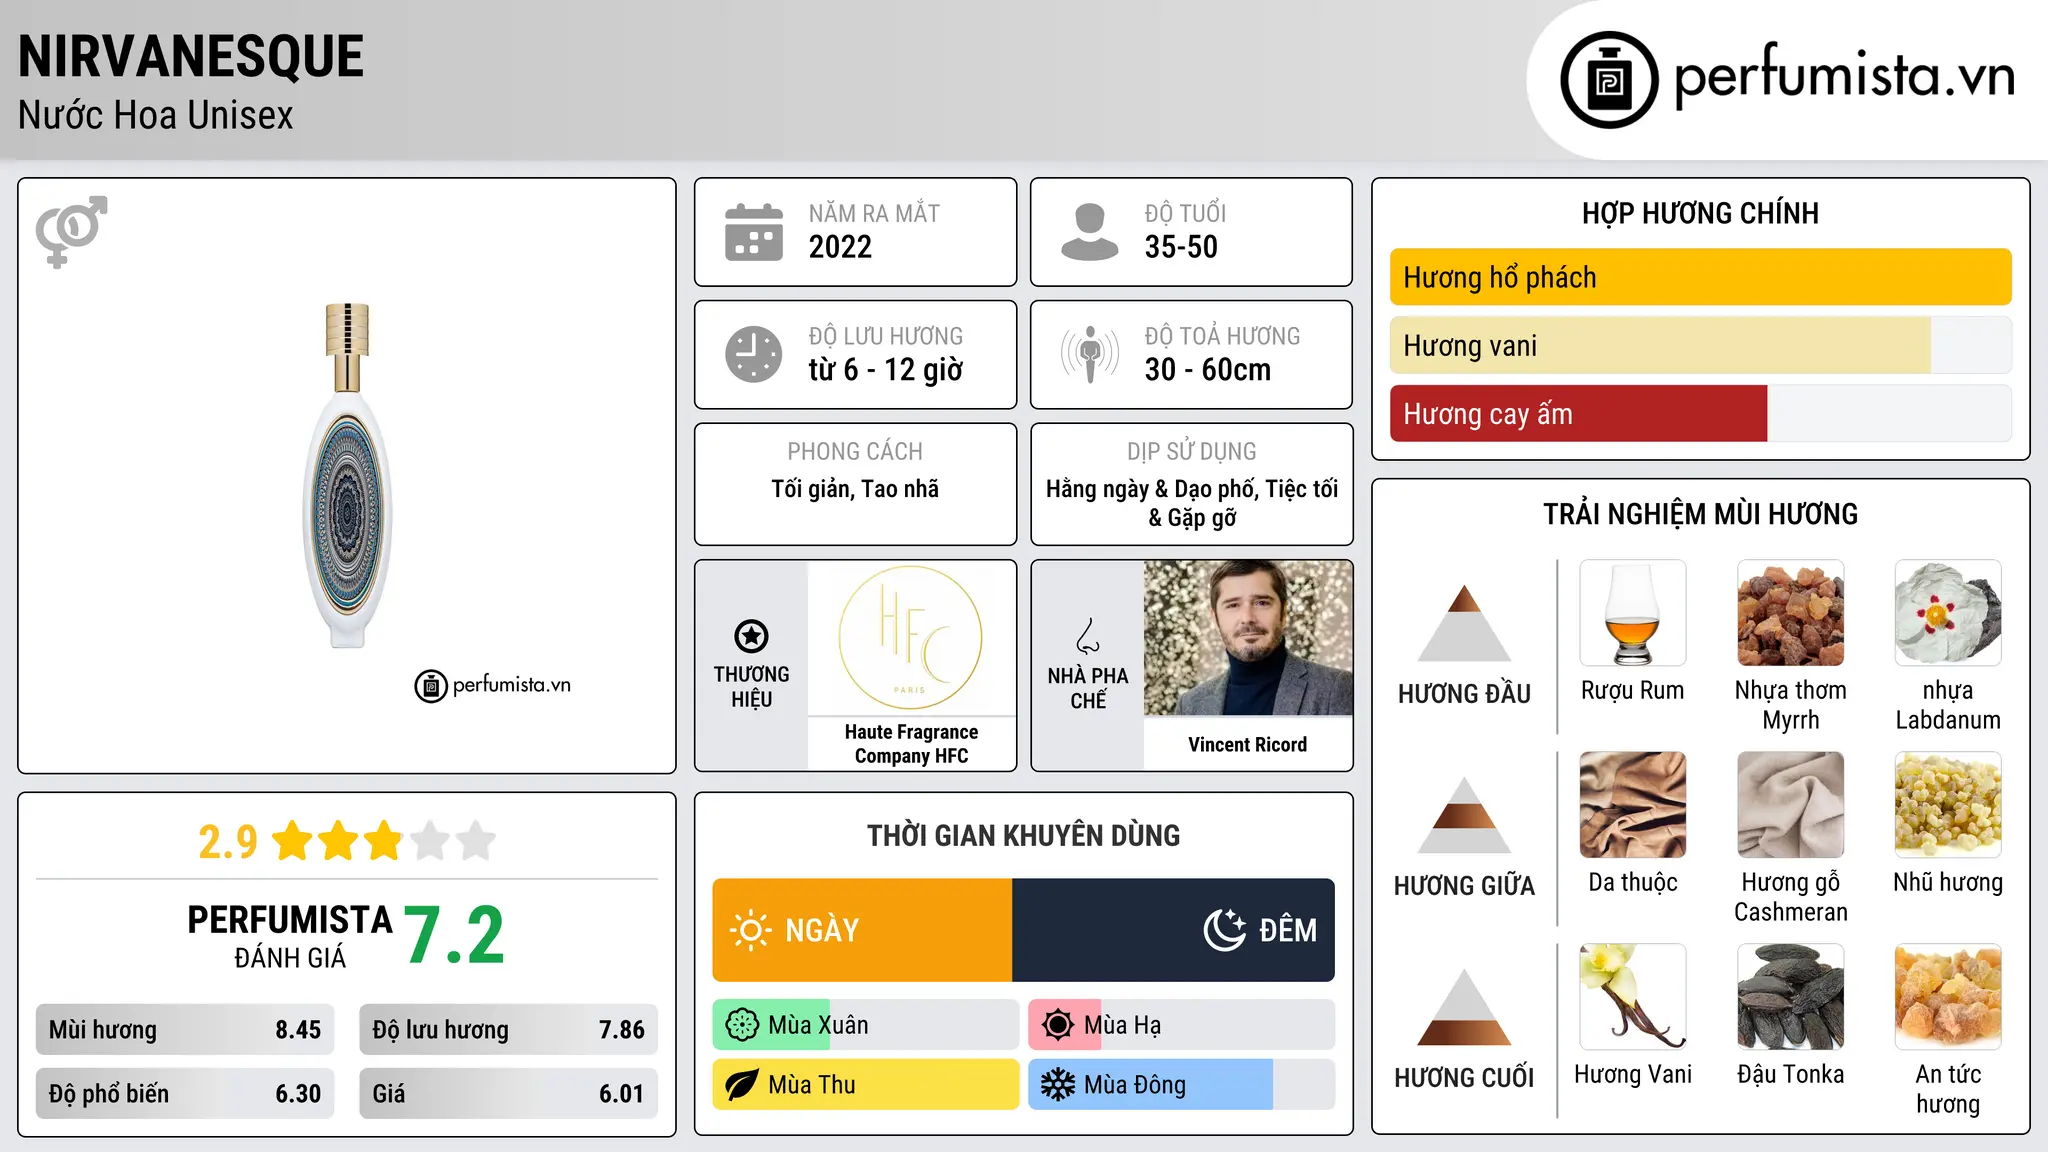Click the Mùa Hạ season bar
This screenshot has width=2048, height=1152.
[1181, 1025]
